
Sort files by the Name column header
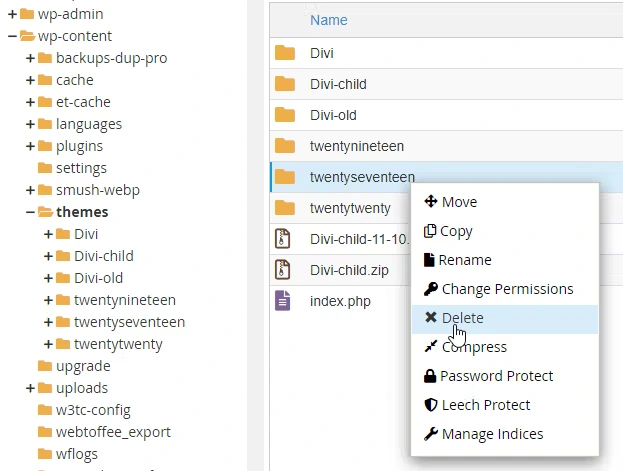pos(328,20)
